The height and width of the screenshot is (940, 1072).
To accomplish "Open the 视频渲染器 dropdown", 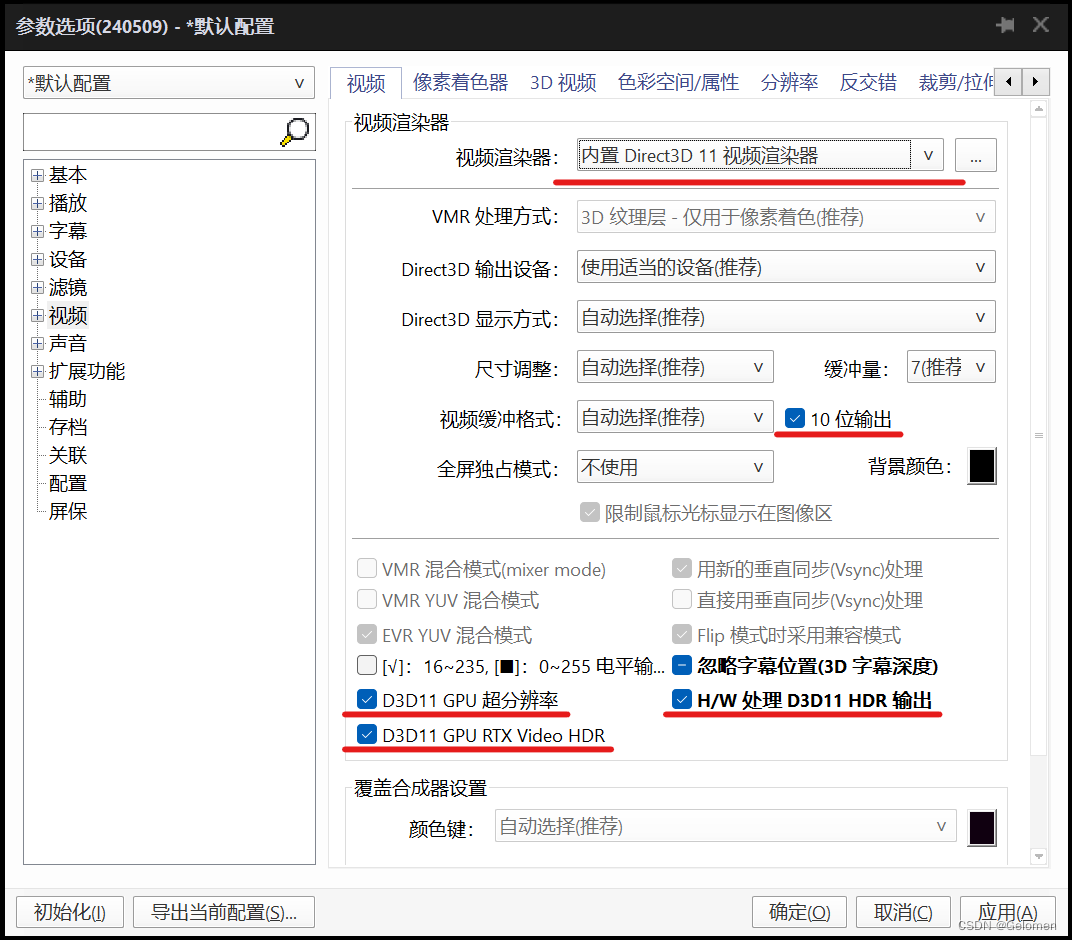I will coord(927,155).
